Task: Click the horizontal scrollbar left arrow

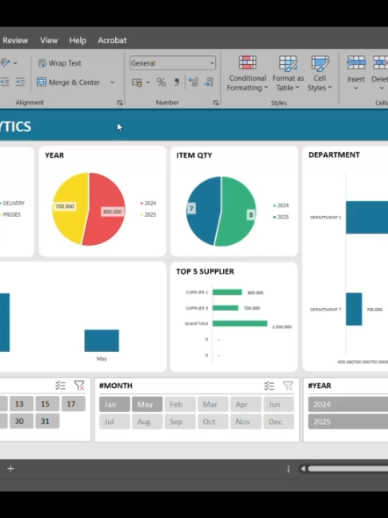Action: (x=303, y=469)
